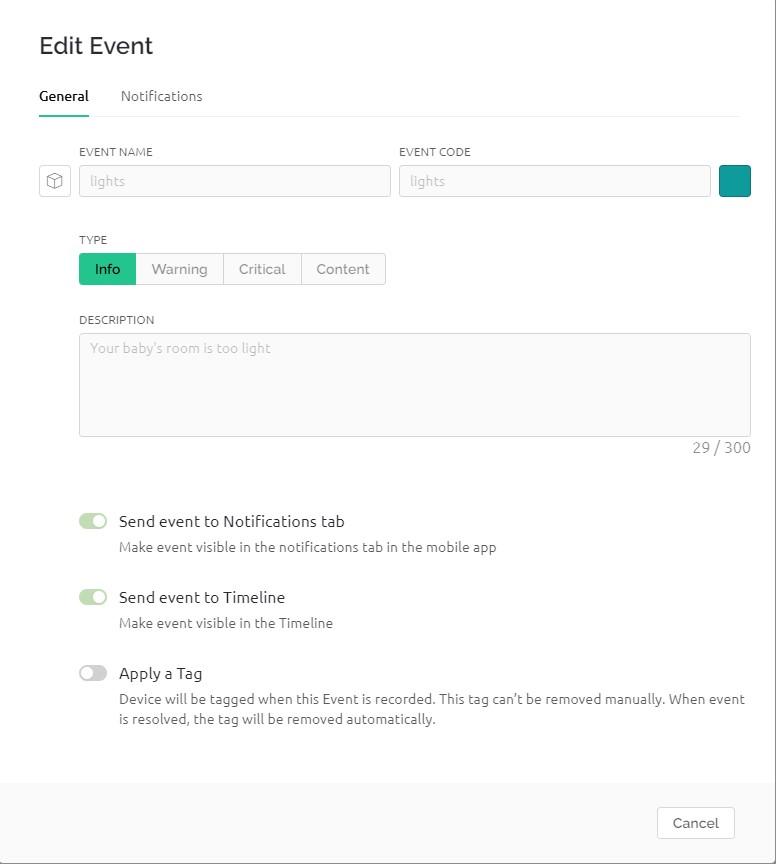776x864 pixels.
Task: Click the 29 / 300 character counter
Action: (720, 448)
